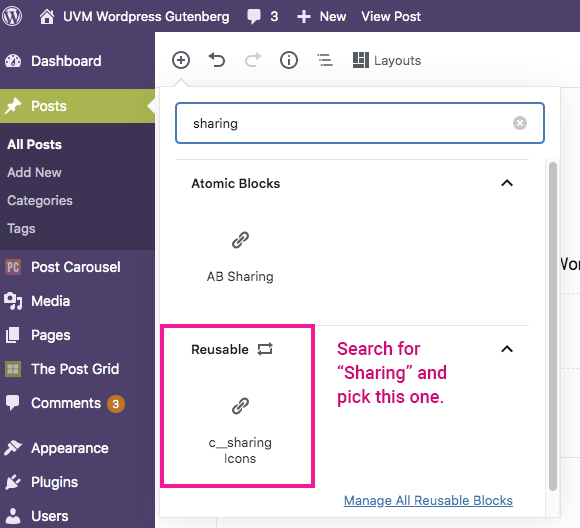Open the comments bubble in admin bar
Screen dimensions: 580x528
pos(262,16)
